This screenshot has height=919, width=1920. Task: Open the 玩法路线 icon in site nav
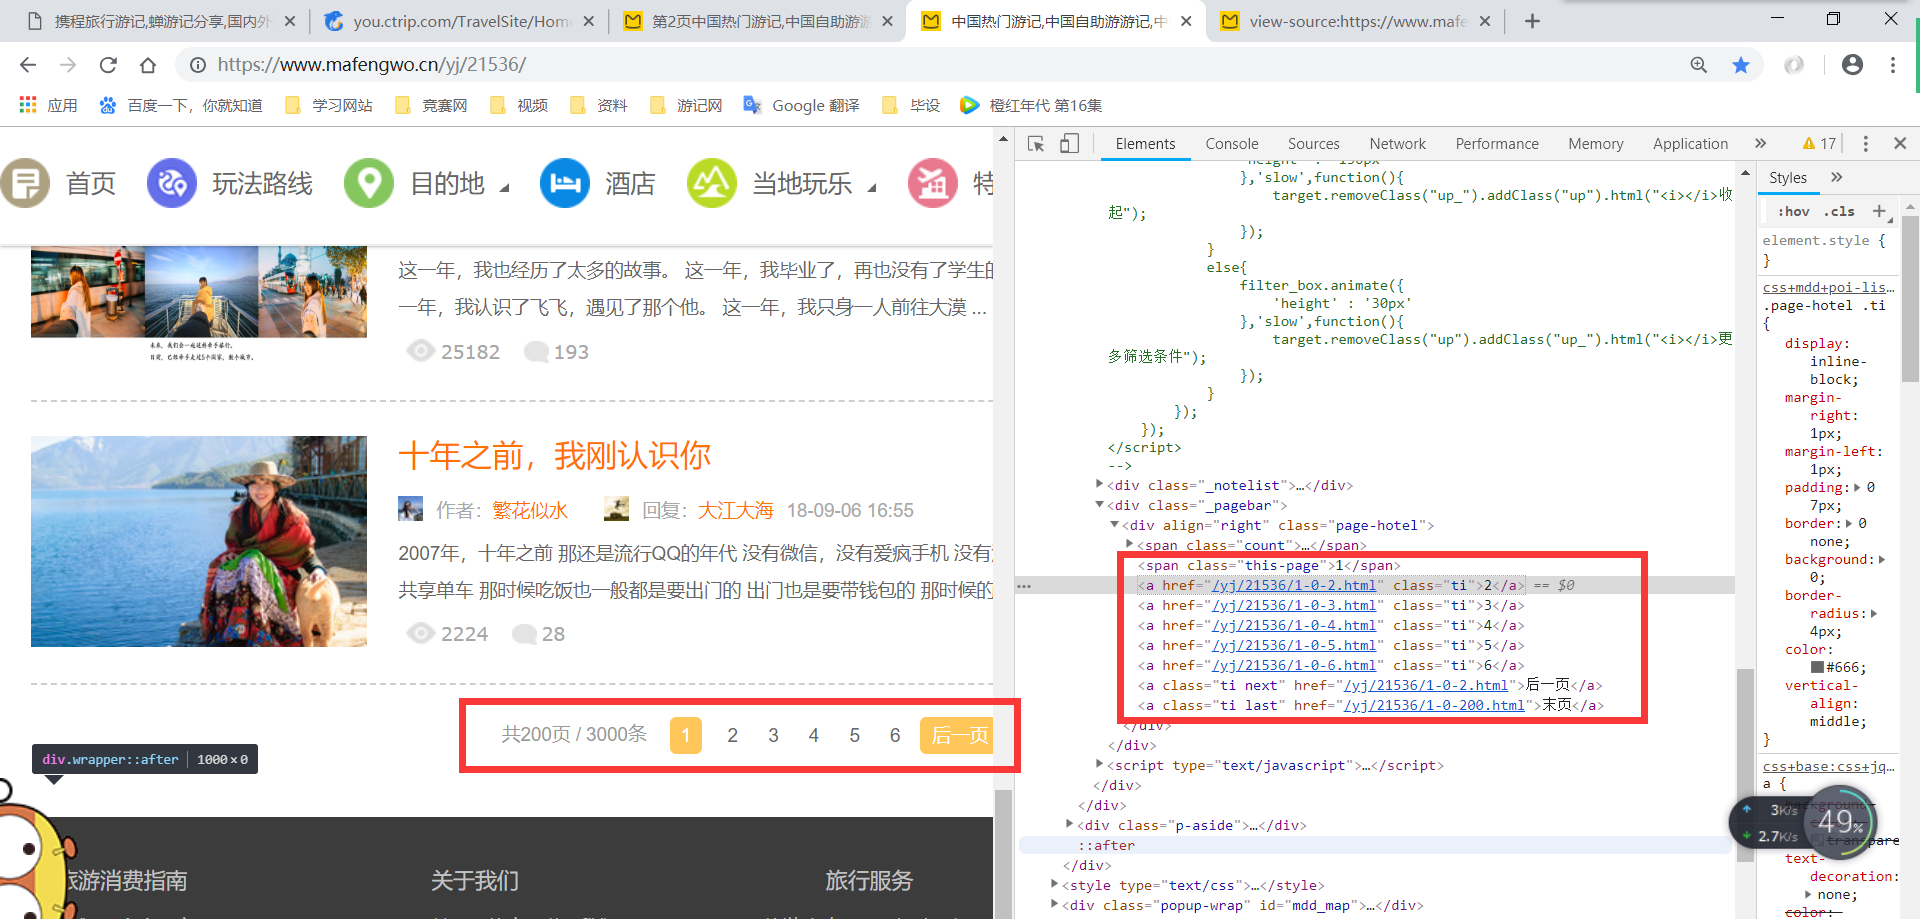(172, 183)
